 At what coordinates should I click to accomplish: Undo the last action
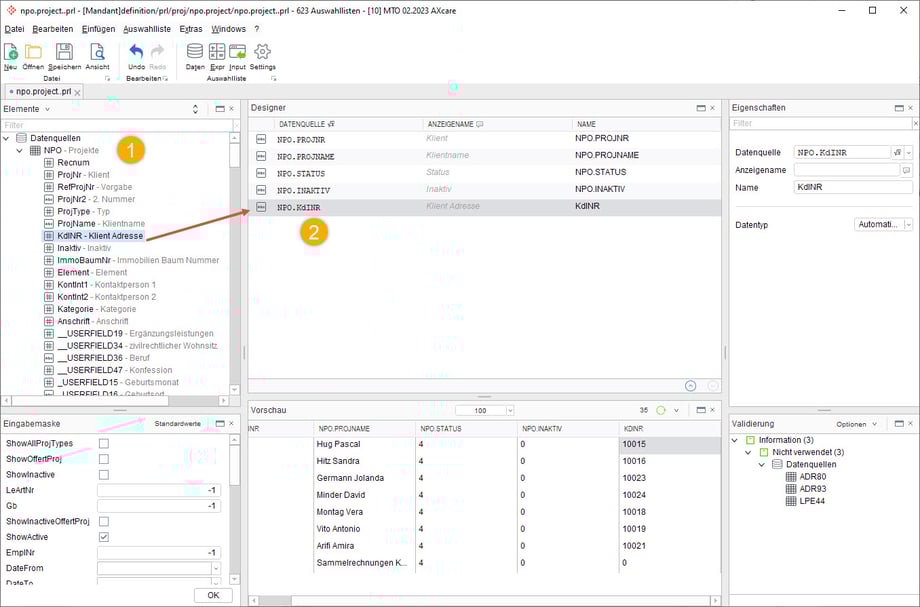coord(136,53)
